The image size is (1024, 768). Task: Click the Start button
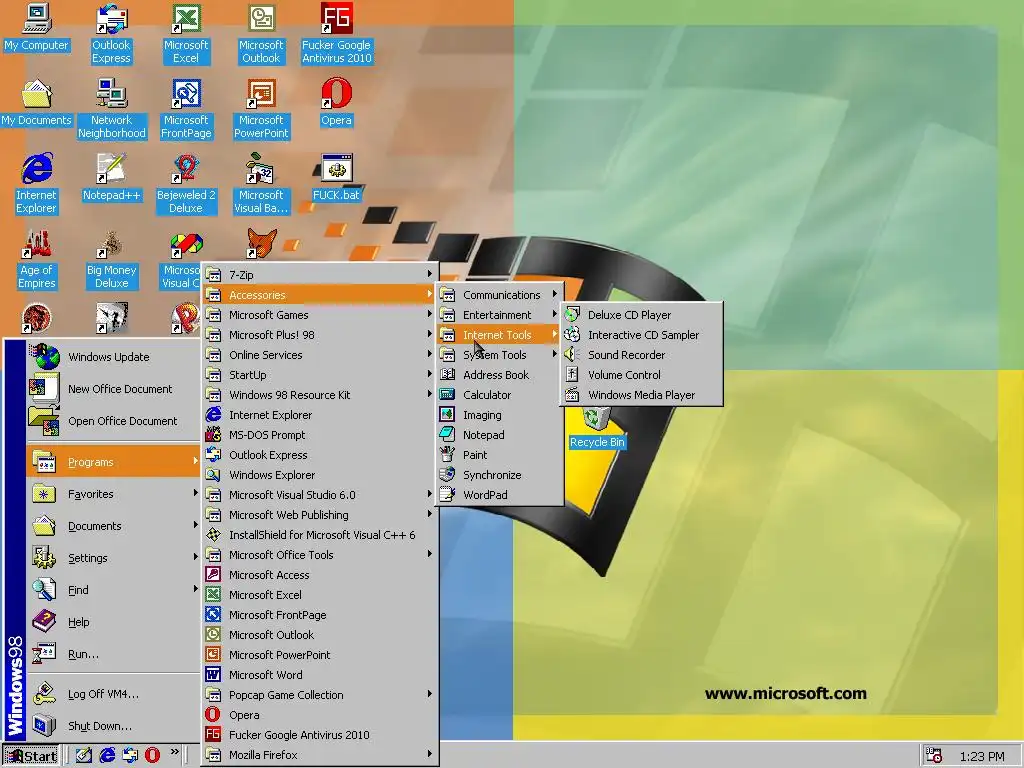tap(31, 756)
